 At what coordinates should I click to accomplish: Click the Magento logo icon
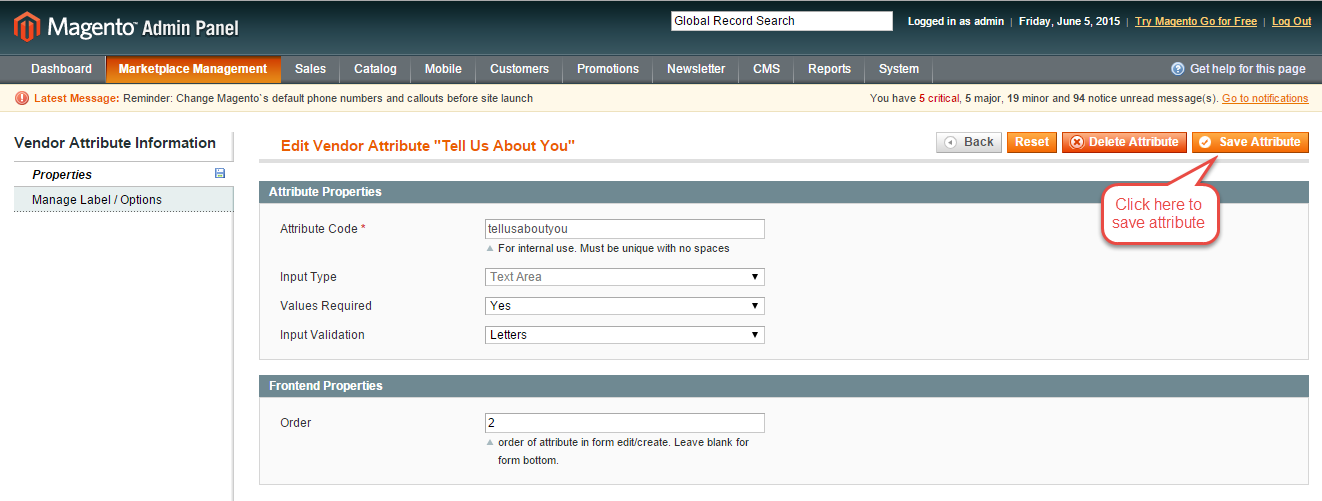(x=27, y=27)
